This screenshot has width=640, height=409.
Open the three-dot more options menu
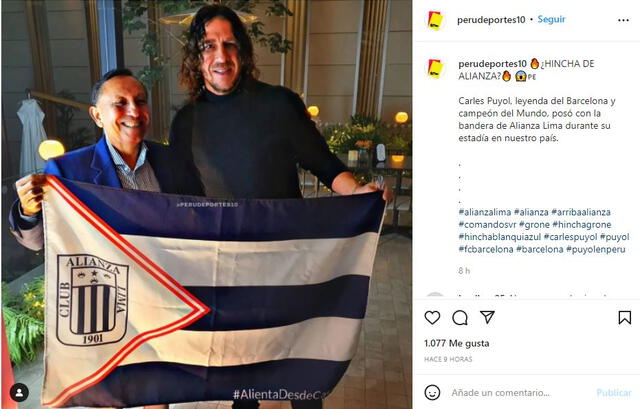(623, 20)
